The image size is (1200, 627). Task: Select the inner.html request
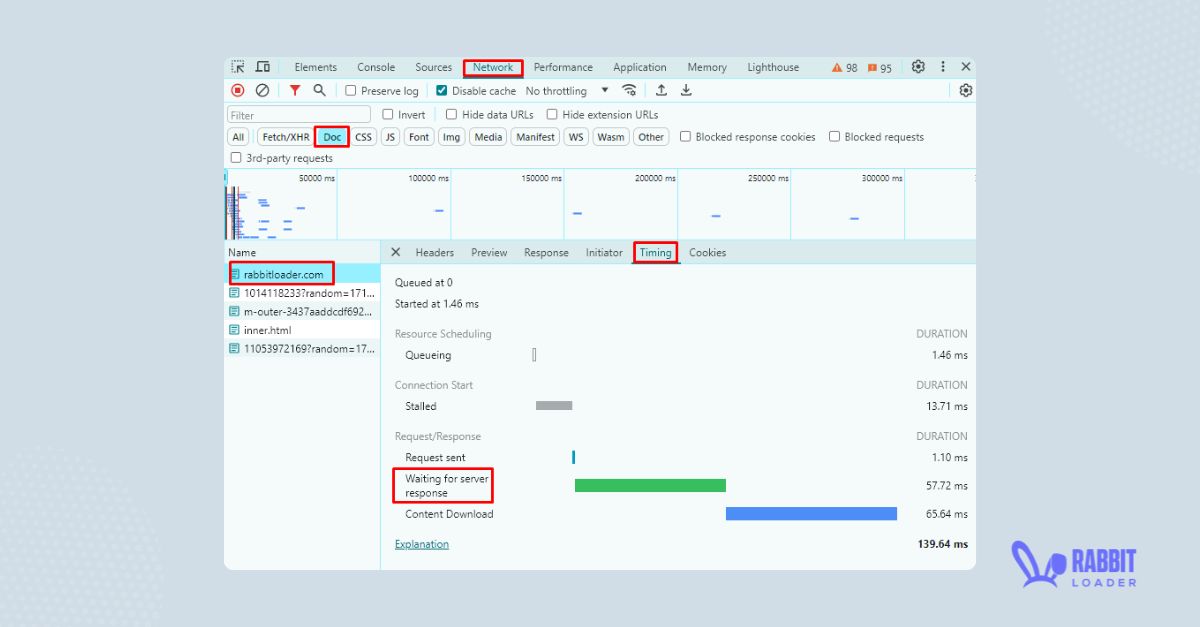pyautogui.click(x=266, y=330)
